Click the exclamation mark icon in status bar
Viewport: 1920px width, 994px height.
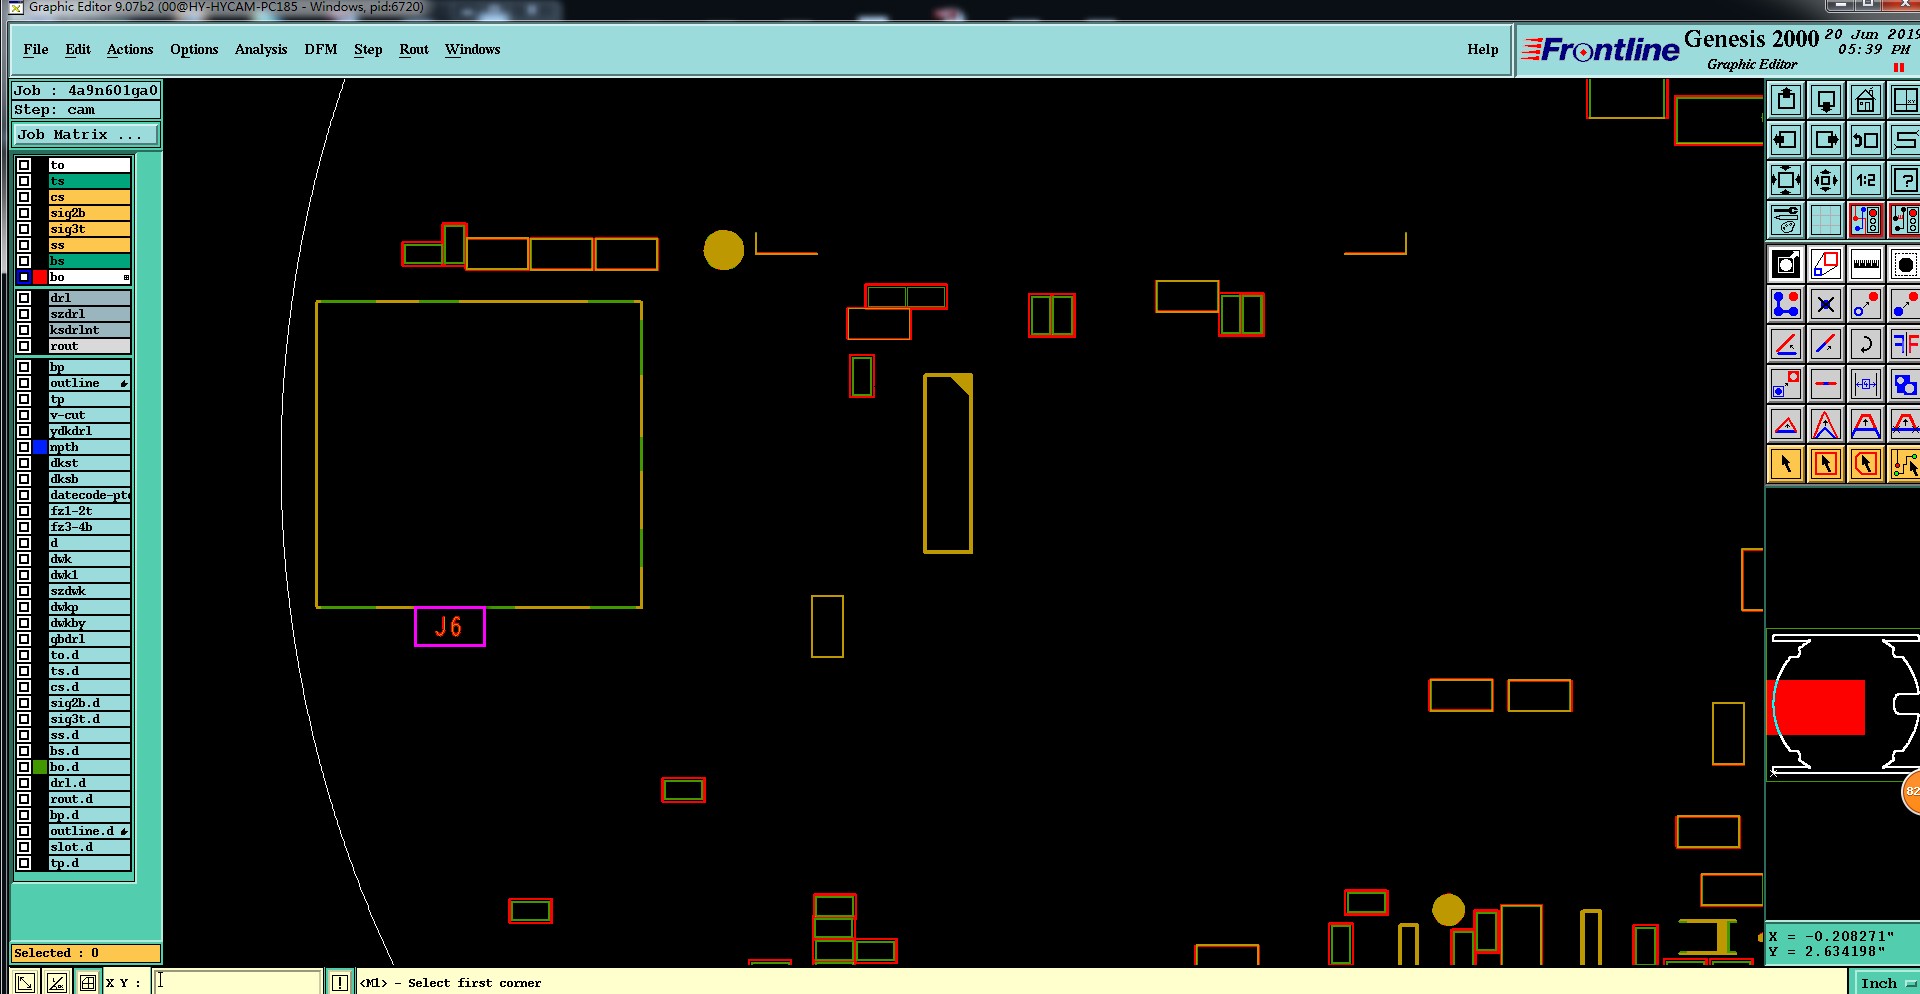340,982
